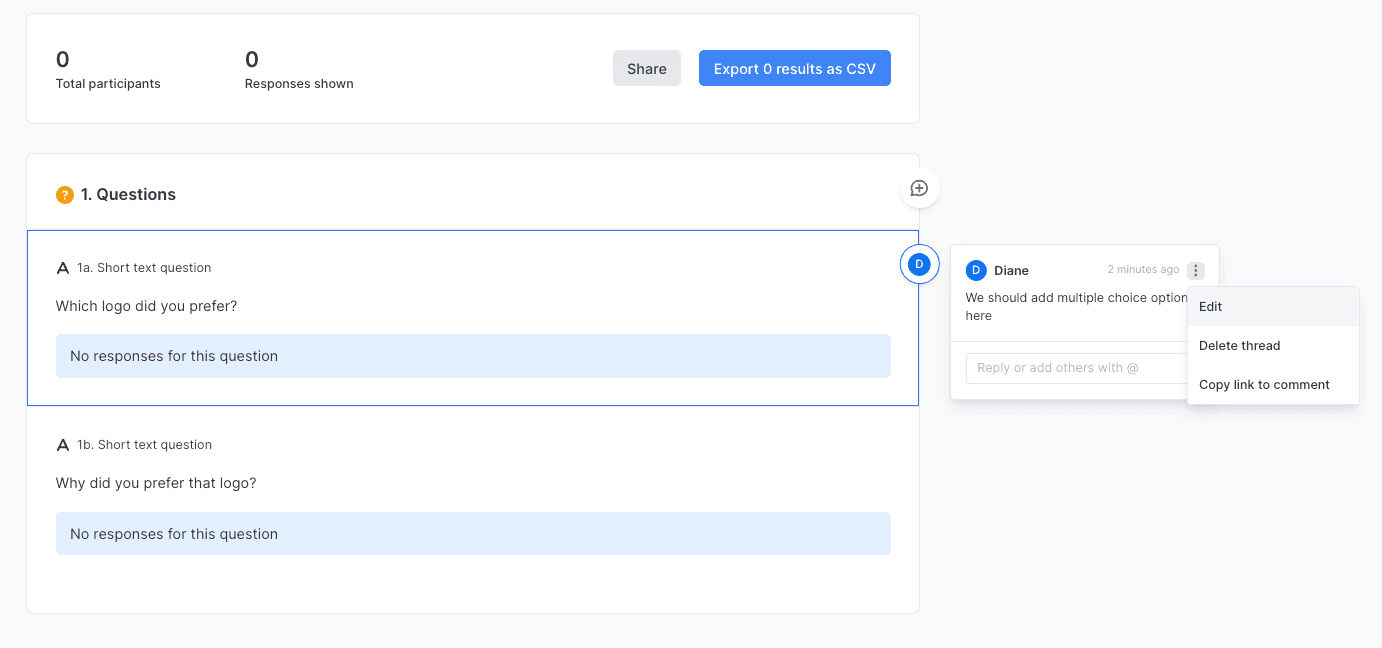Toggle the three-dot comment options menu

(x=1196, y=270)
